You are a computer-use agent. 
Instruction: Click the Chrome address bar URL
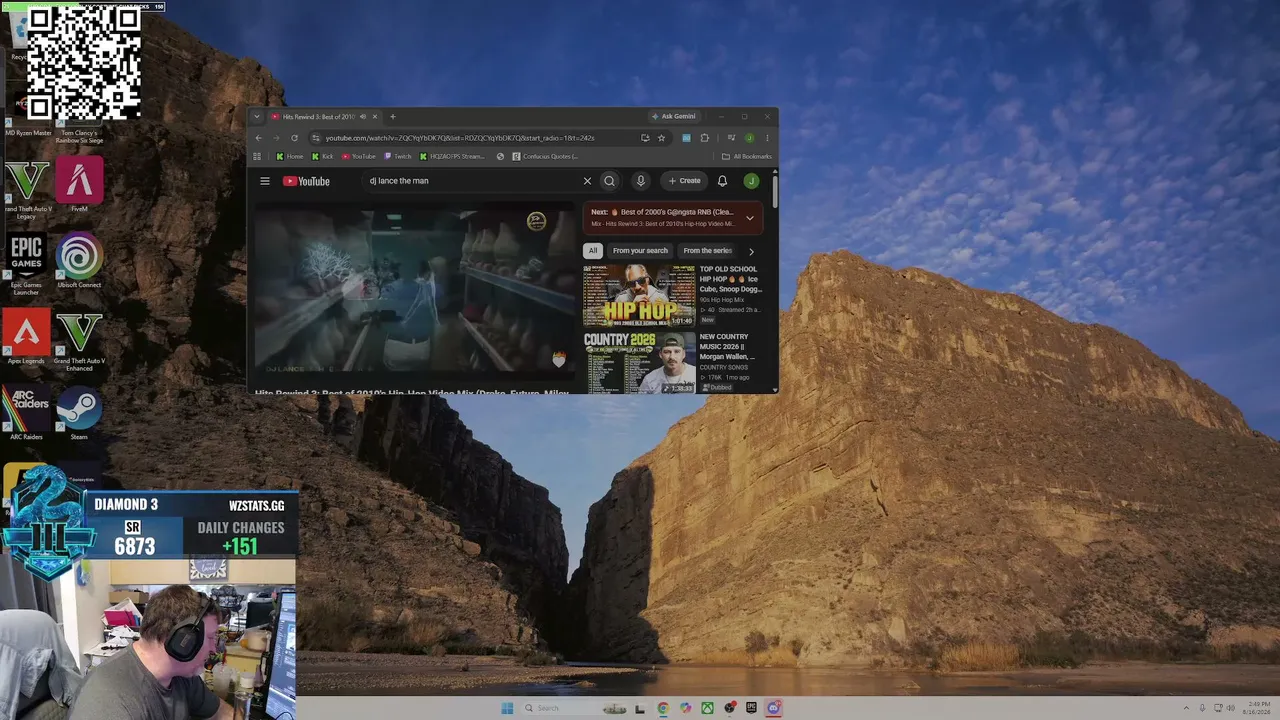tap(460, 138)
